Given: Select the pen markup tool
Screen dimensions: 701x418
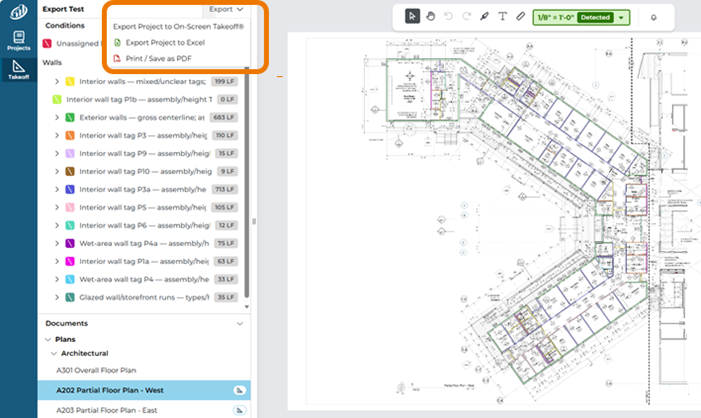Looking at the screenshot, I should coord(484,17).
